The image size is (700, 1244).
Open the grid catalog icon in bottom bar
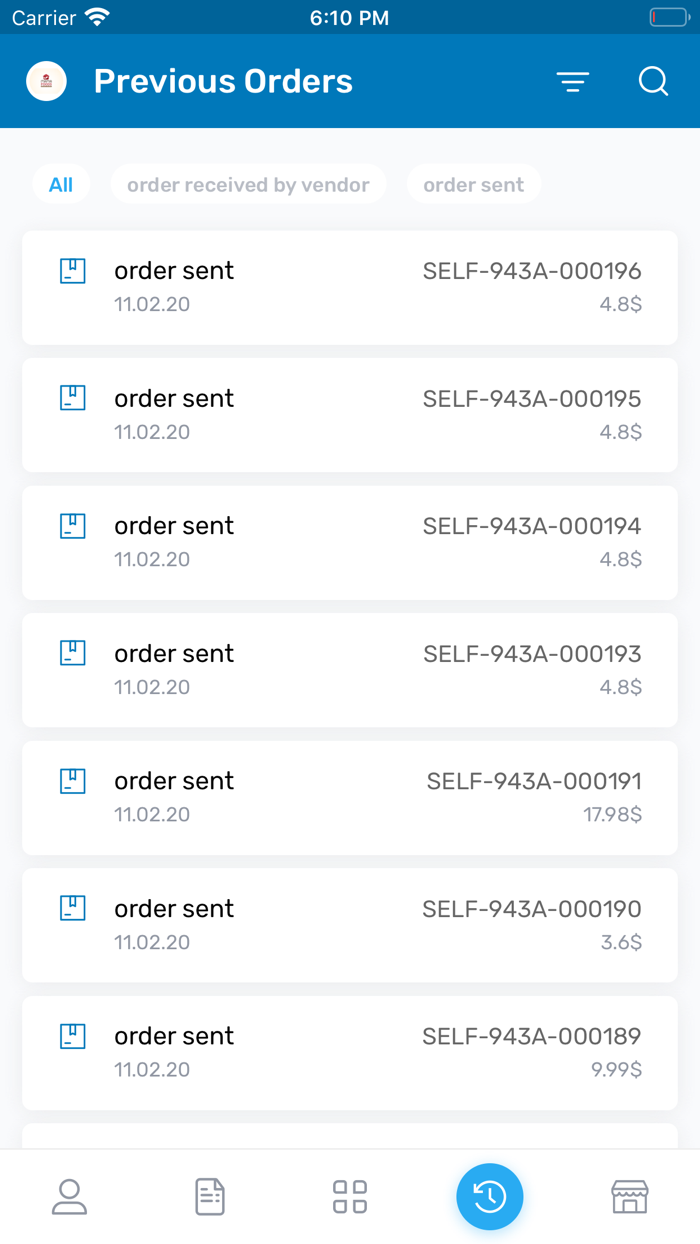pyautogui.click(x=349, y=1196)
